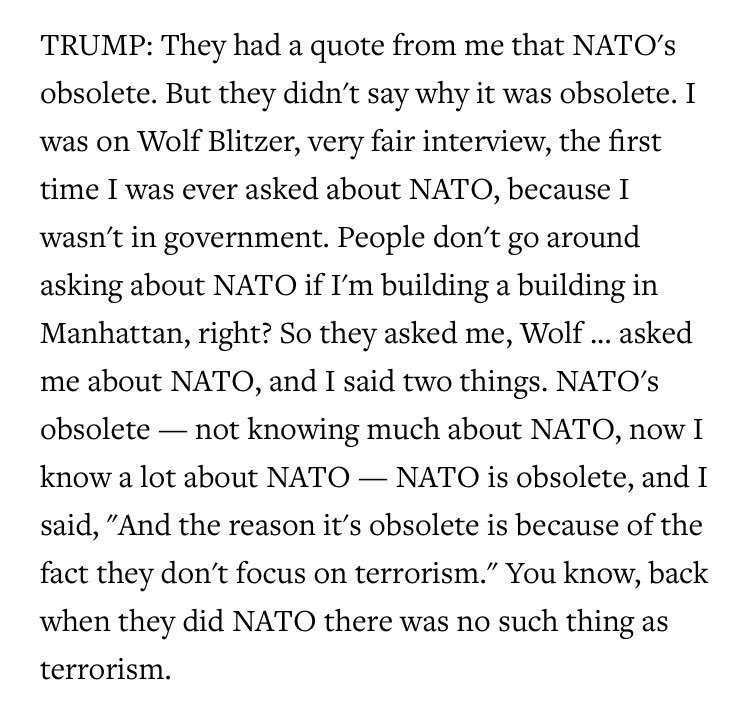Click the name "Blitzer"
The image size is (750, 709).
click(x=254, y=142)
